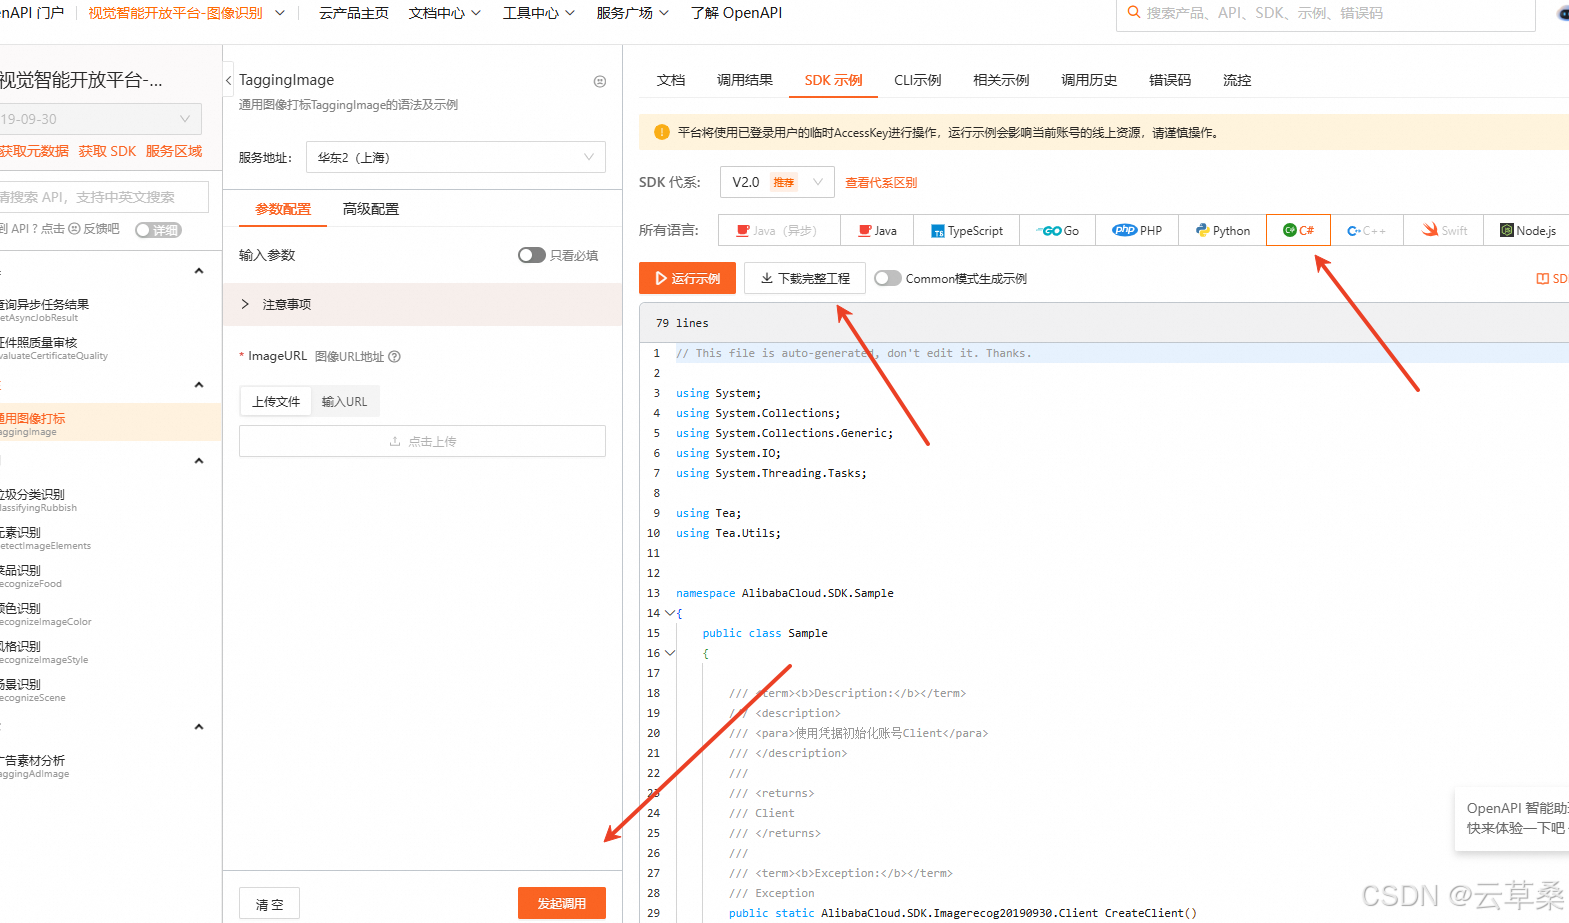Select Java async language
The width and height of the screenshot is (1569, 923).
(779, 230)
